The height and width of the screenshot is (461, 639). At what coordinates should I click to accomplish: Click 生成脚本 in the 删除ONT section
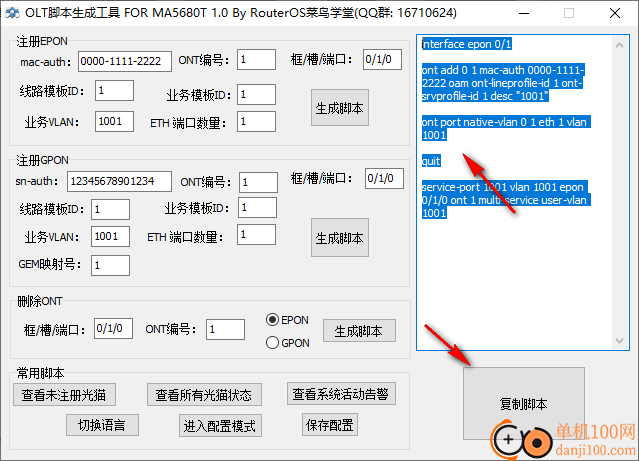click(x=359, y=331)
